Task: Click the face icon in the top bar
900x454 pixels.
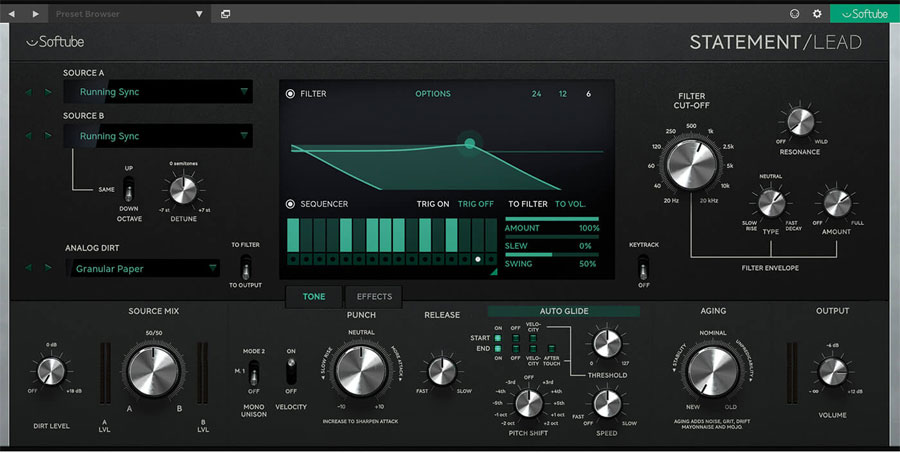Action: click(x=794, y=14)
